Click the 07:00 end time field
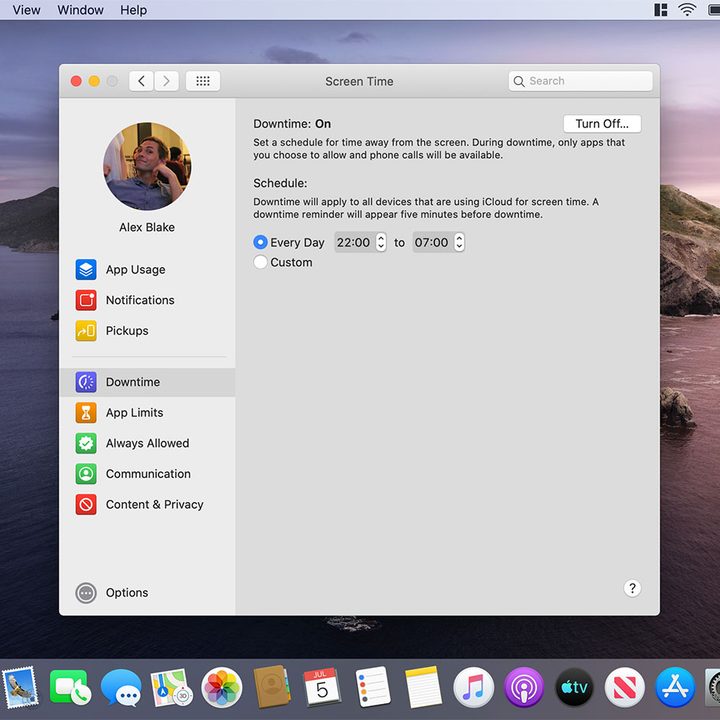Viewport: 720px width, 720px height. tap(433, 242)
